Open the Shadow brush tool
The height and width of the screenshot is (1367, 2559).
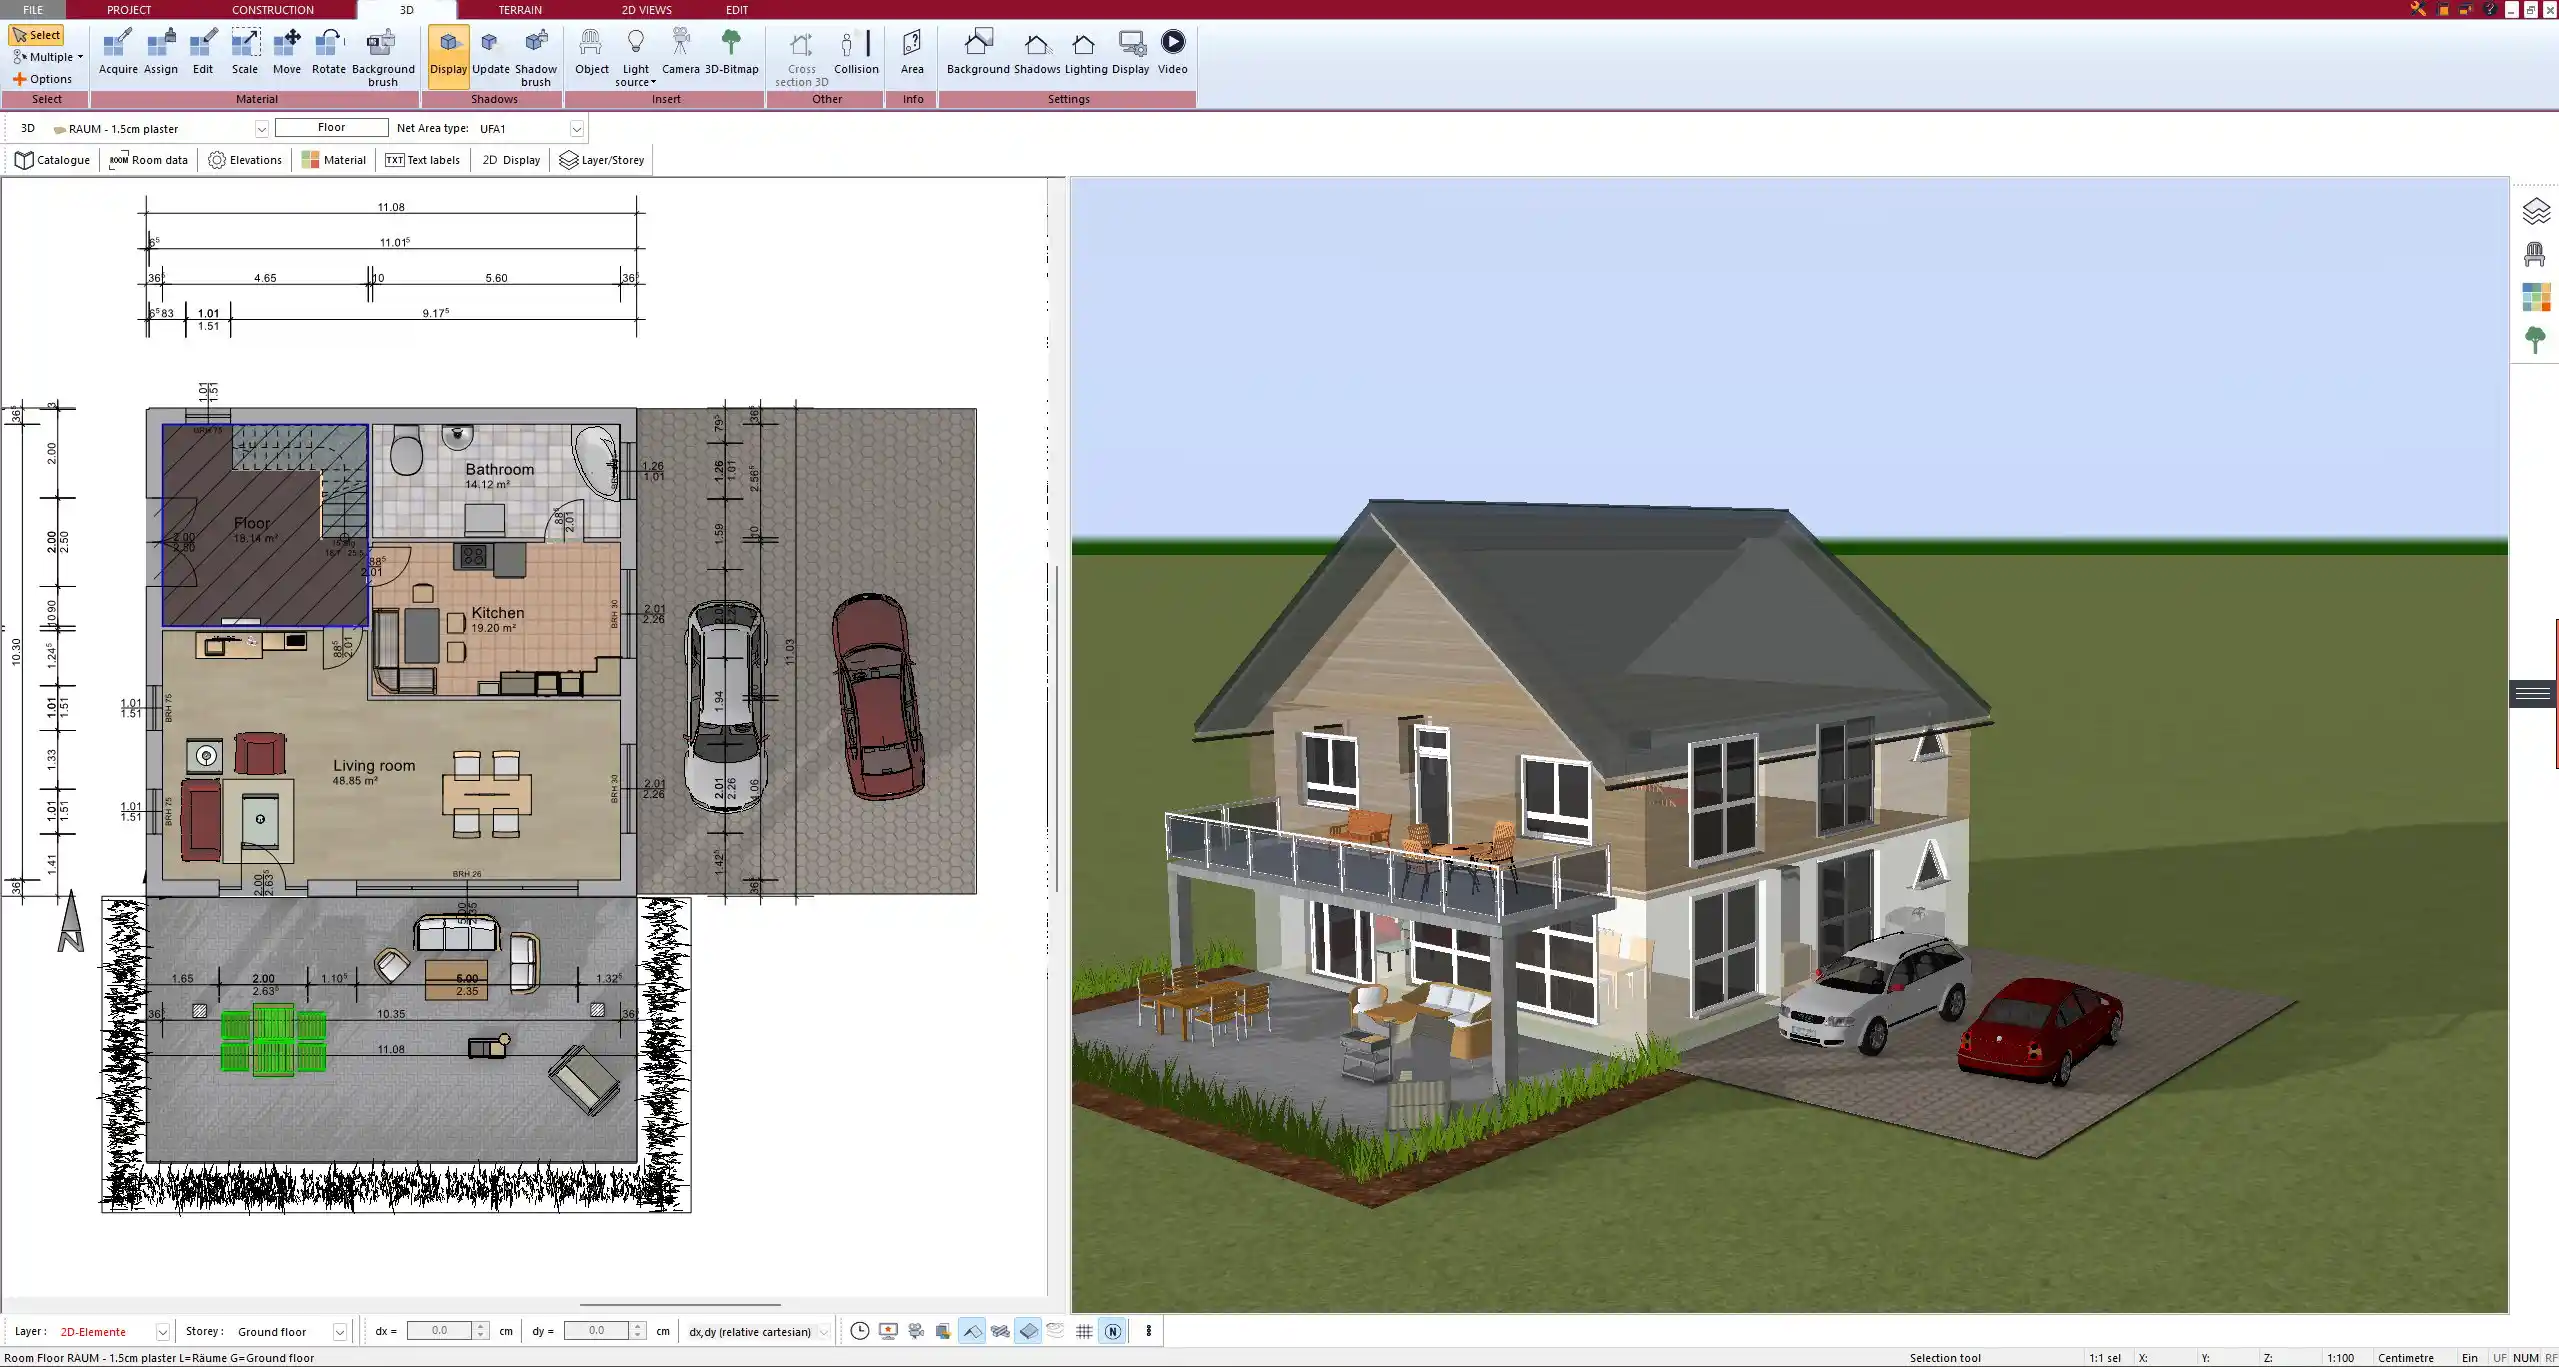coord(535,55)
